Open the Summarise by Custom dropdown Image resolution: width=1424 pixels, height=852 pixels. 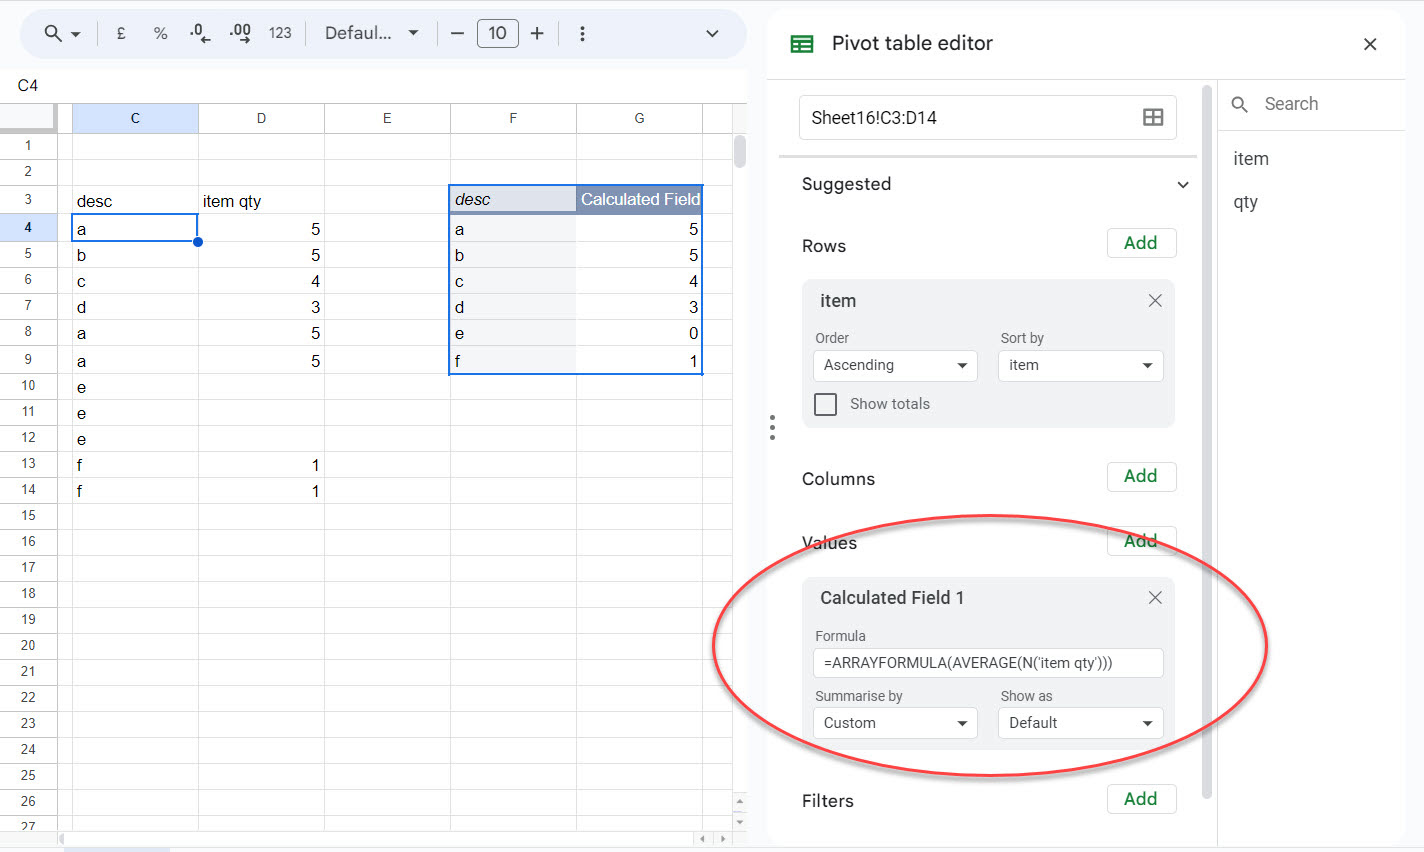pyautogui.click(x=894, y=722)
